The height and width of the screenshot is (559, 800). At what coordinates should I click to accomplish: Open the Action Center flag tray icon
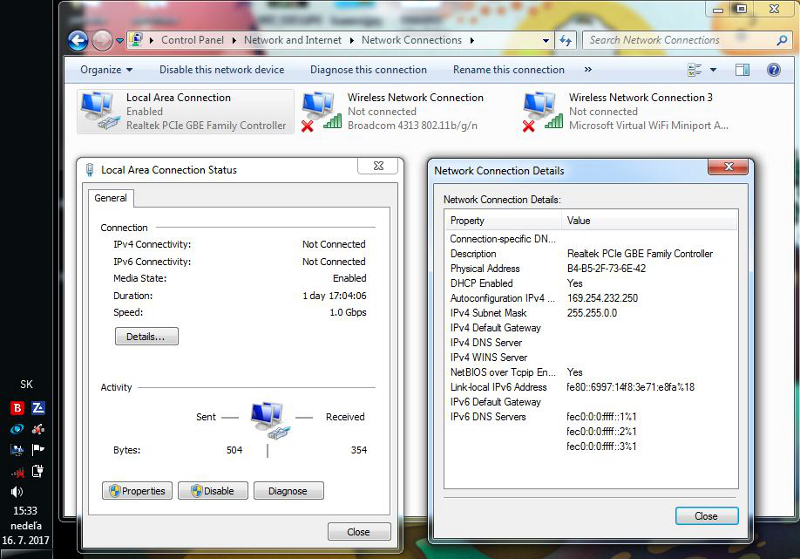point(38,450)
